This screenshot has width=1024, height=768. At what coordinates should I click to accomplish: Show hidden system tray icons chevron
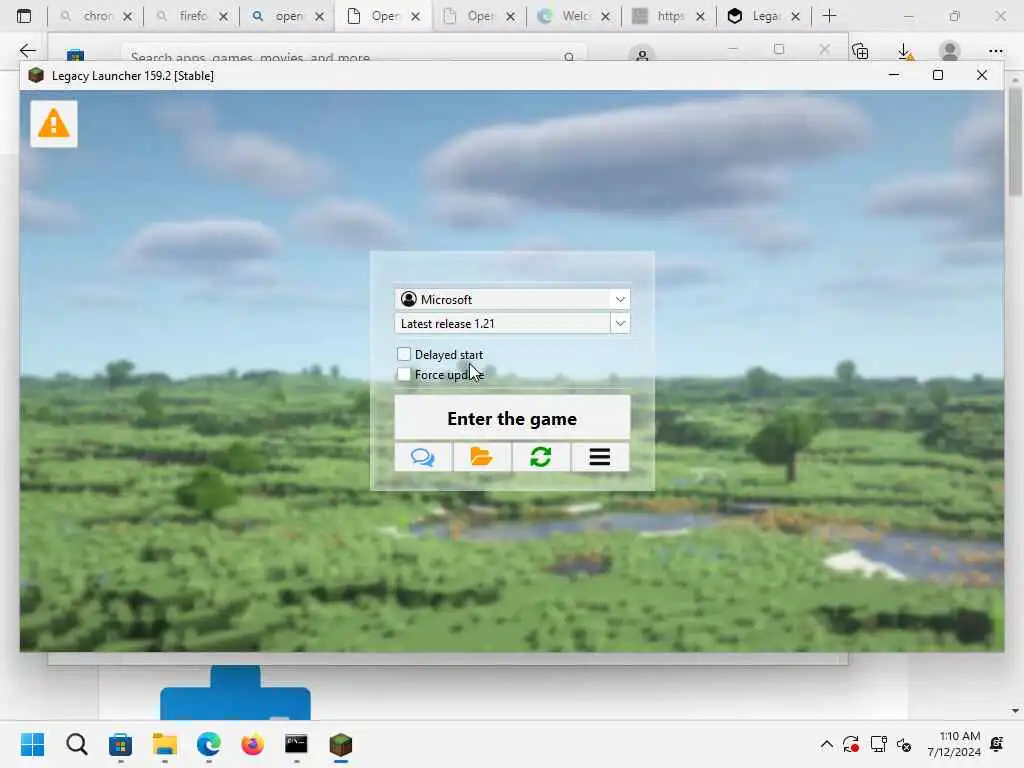827,744
